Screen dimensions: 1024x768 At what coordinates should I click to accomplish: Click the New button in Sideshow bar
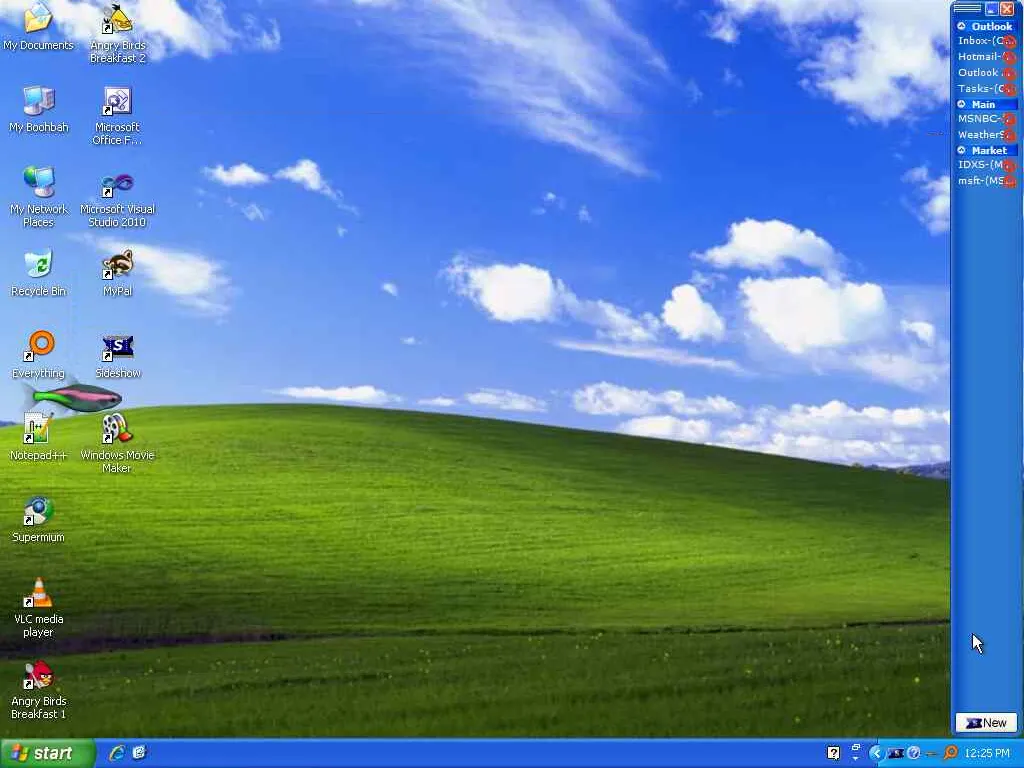(986, 723)
